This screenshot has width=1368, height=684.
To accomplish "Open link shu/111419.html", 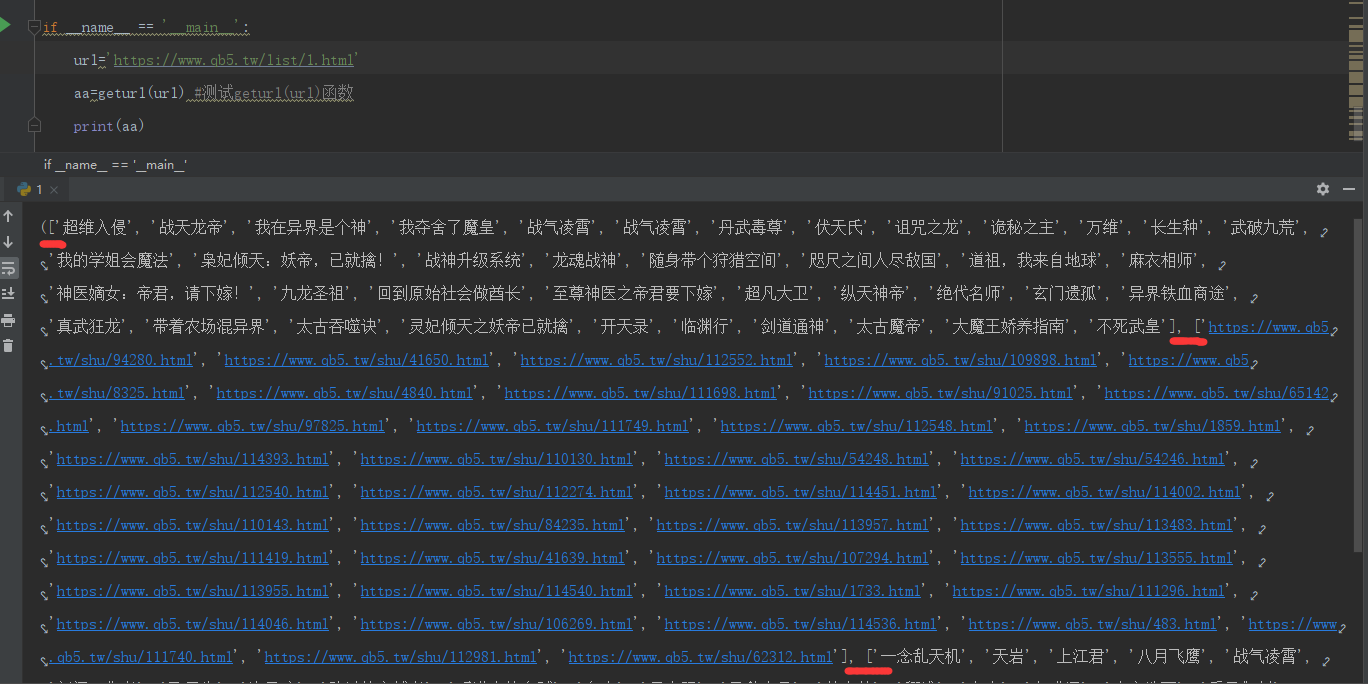I will tap(193, 558).
